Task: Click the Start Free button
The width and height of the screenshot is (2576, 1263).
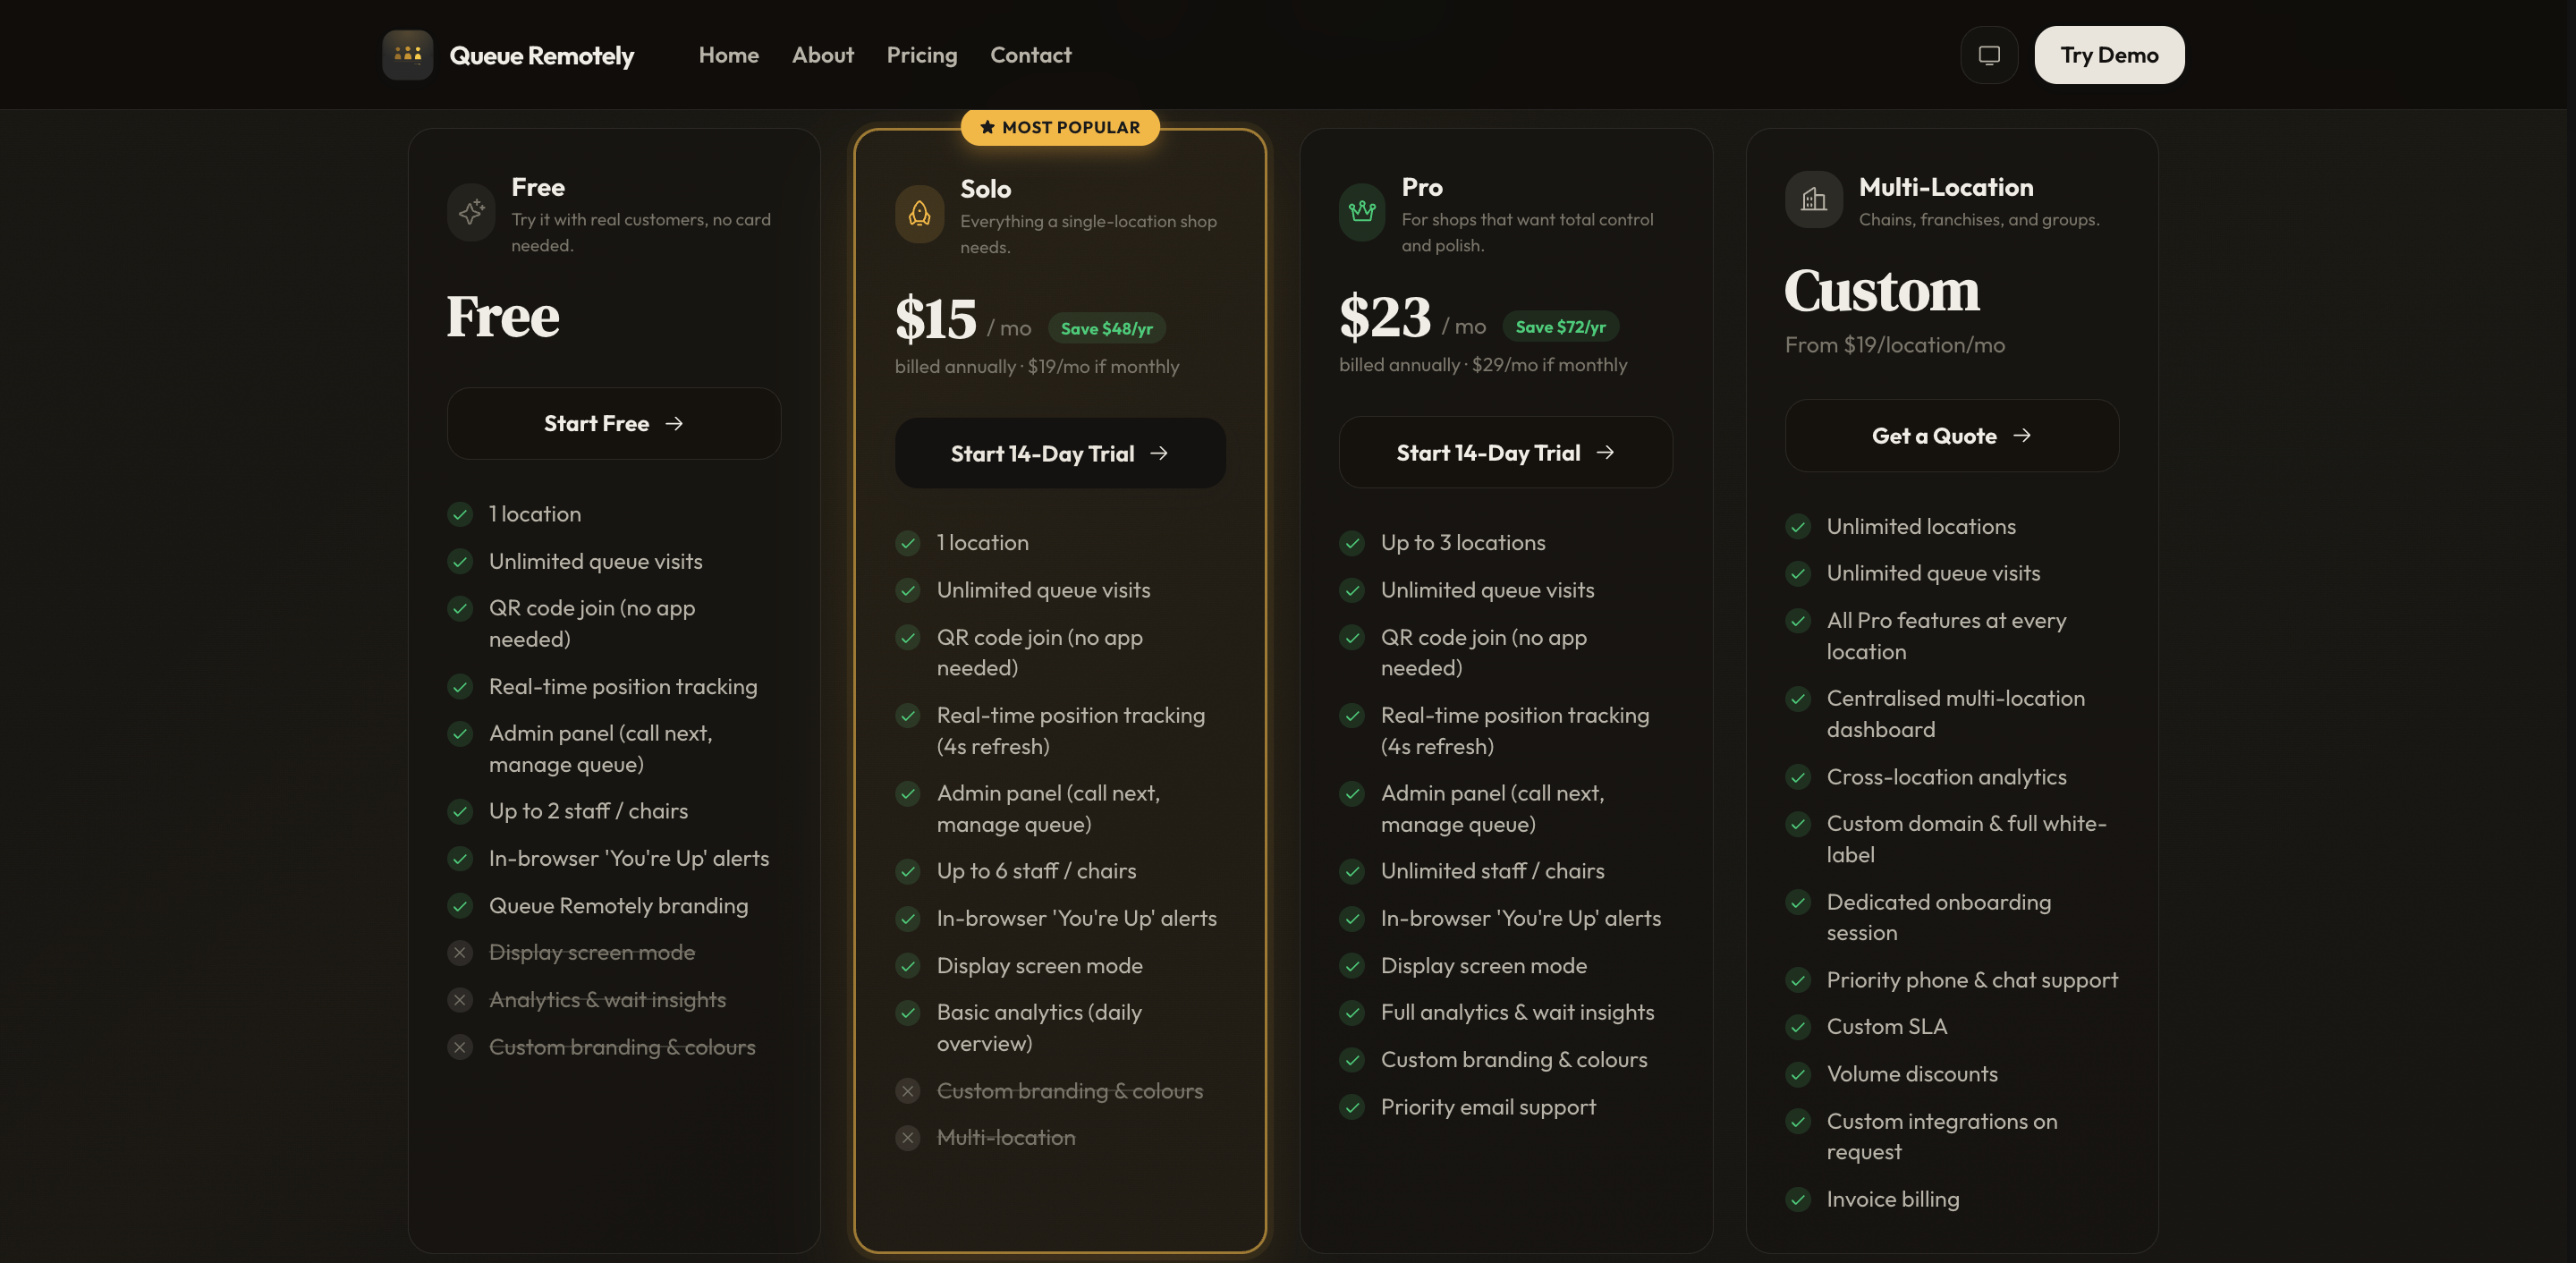Action: pyautogui.click(x=613, y=424)
